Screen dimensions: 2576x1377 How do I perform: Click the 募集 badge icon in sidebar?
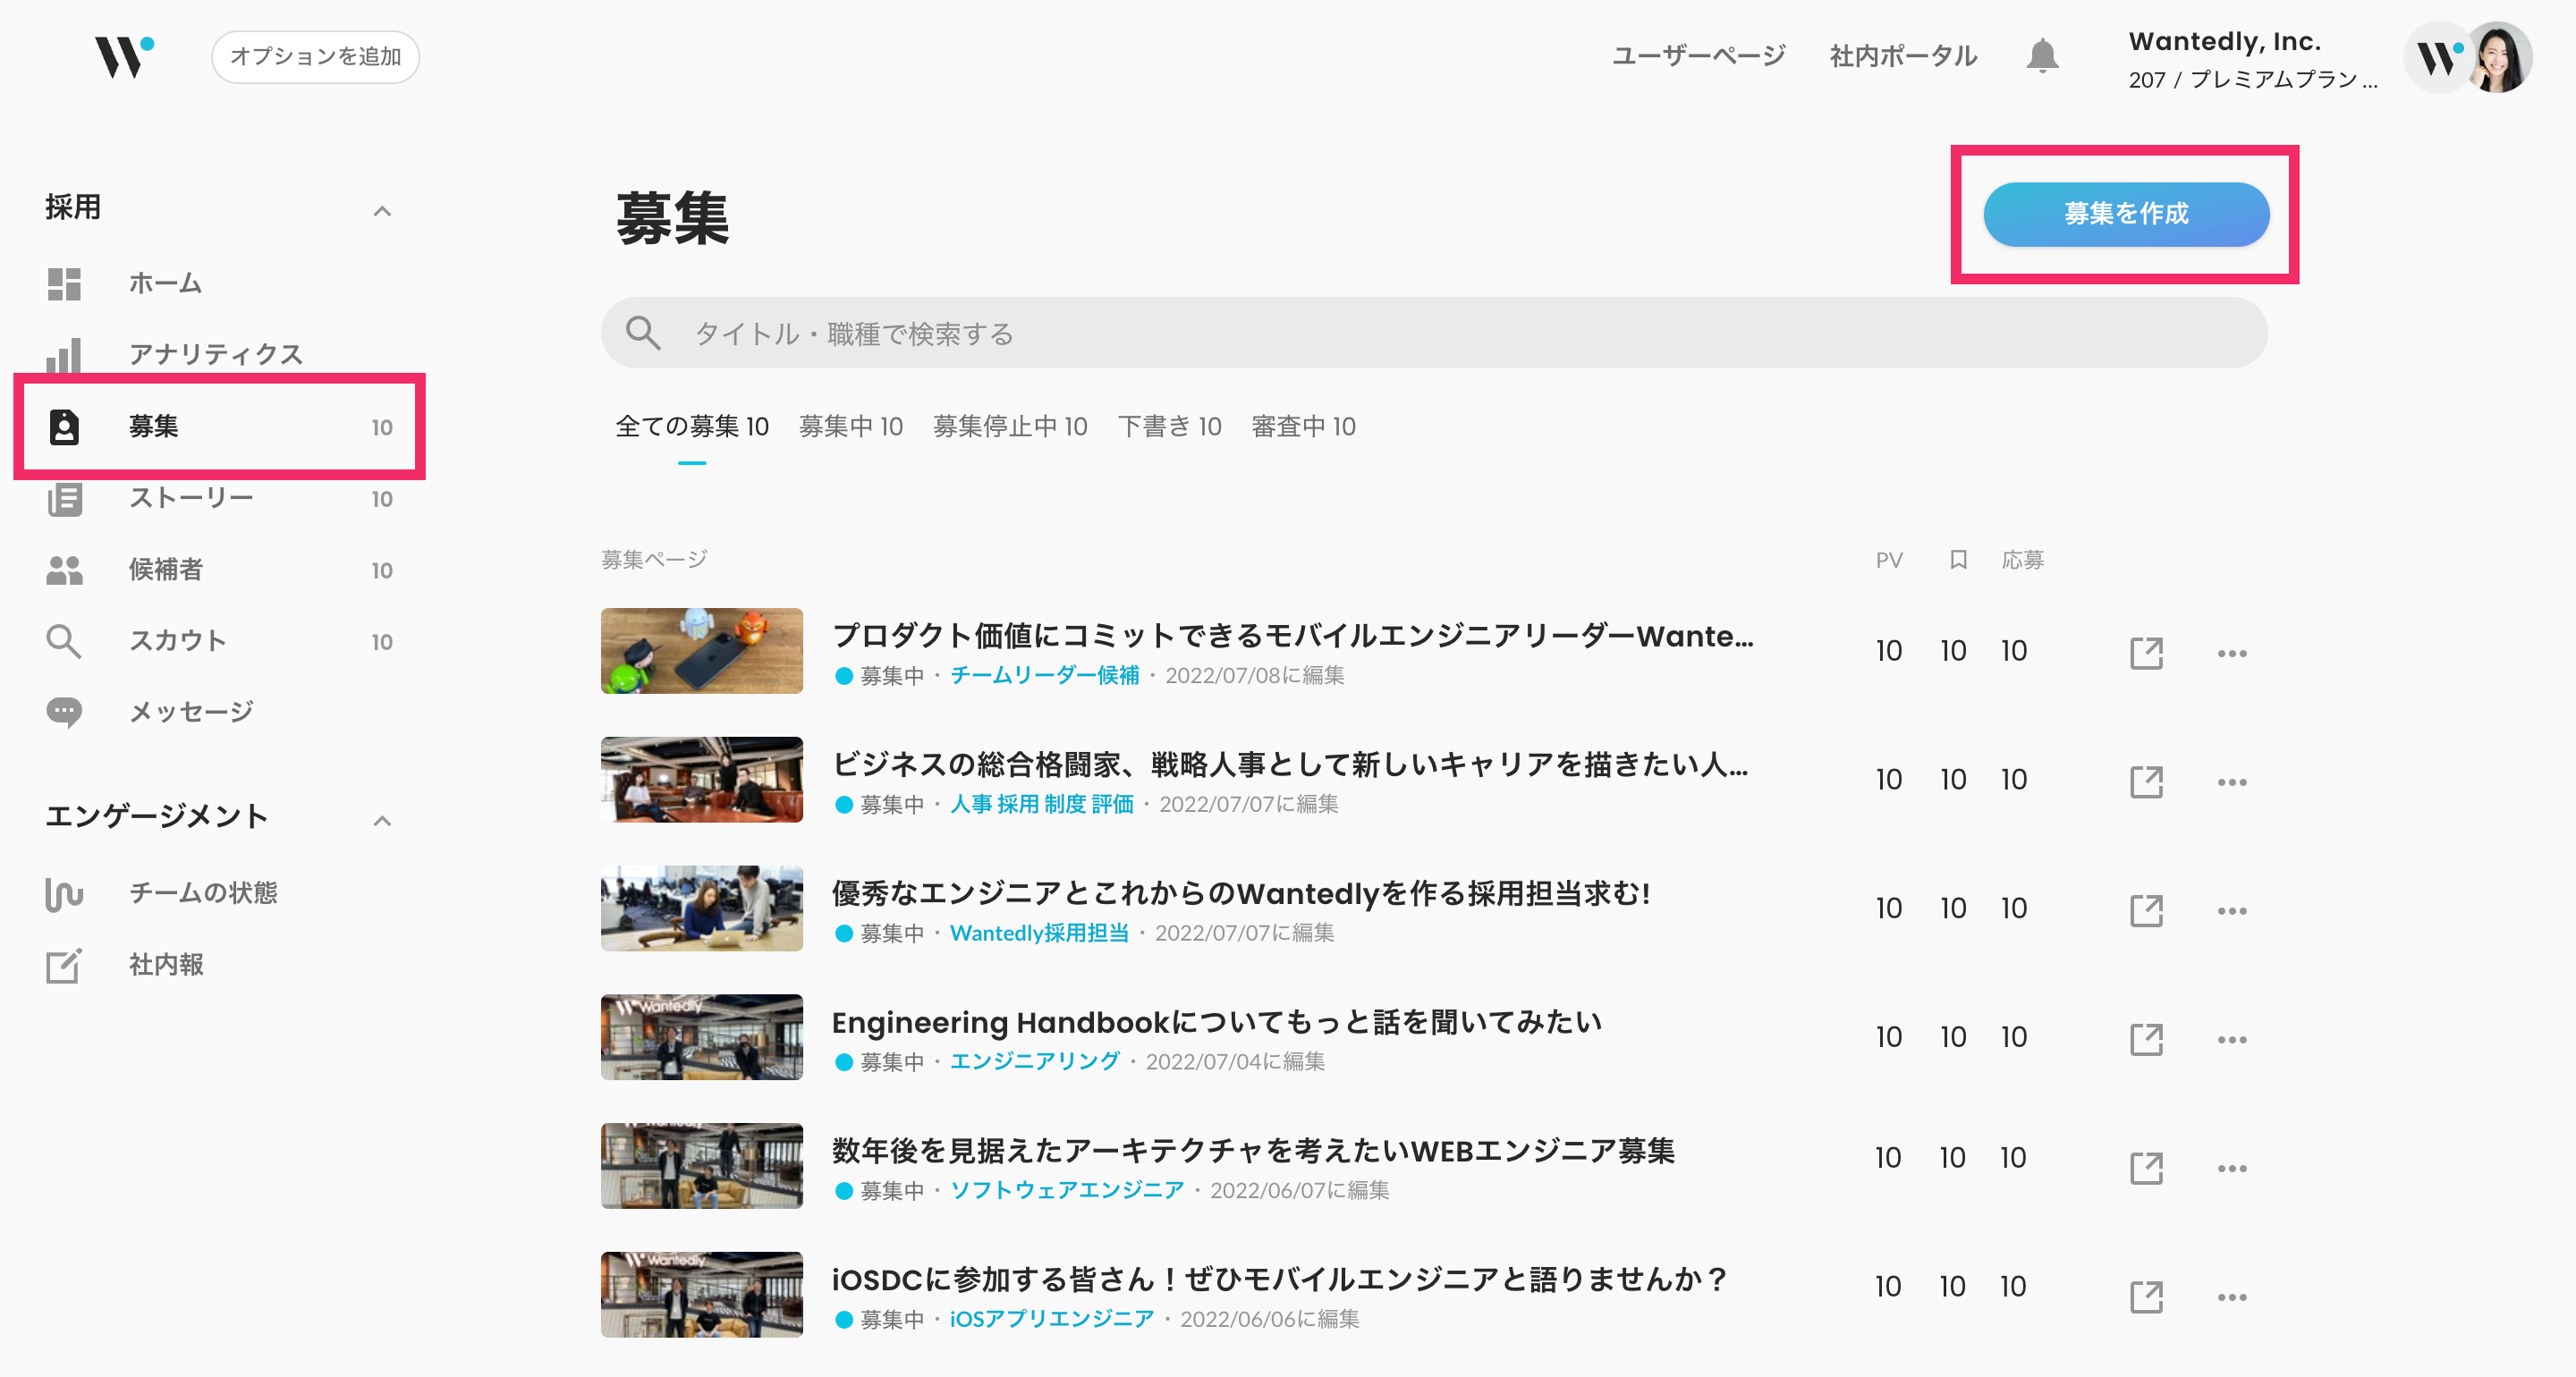[64, 427]
